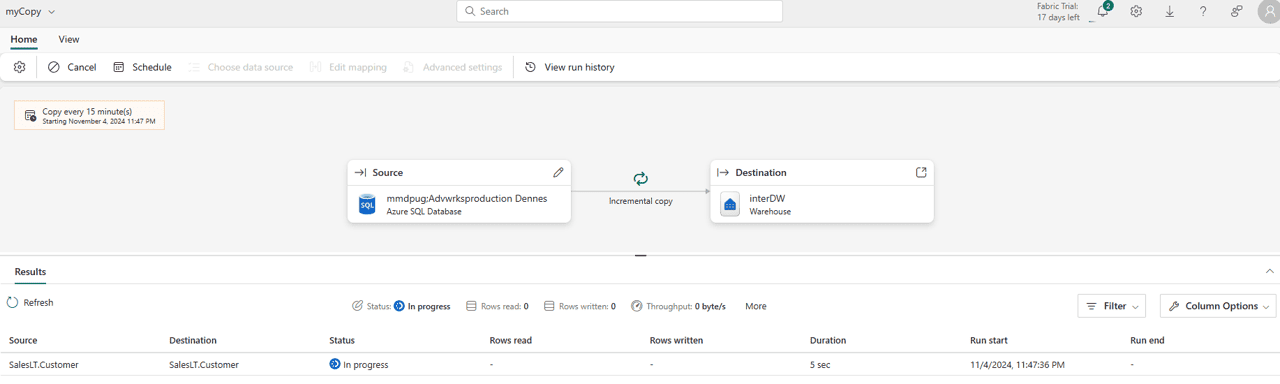The width and height of the screenshot is (1280, 384).
Task: Click the panel splitter handle
Action: pyautogui.click(x=641, y=255)
